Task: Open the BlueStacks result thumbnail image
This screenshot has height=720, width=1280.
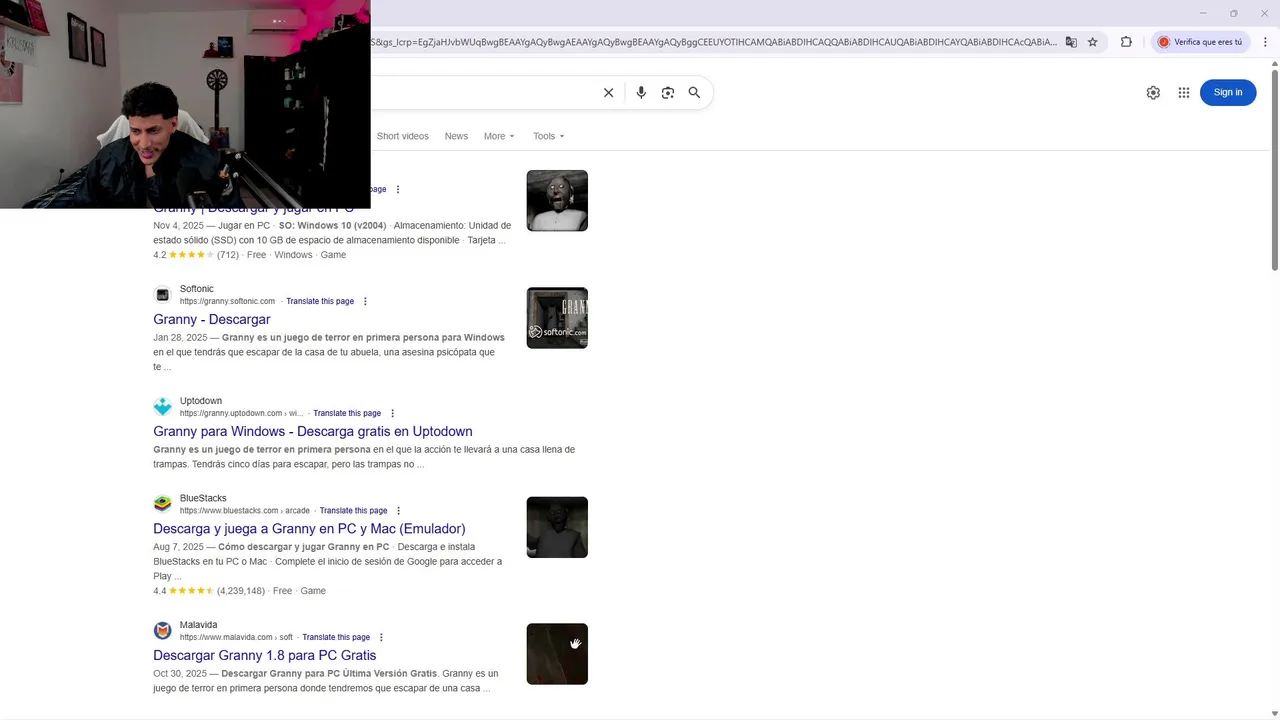Action: 557,527
